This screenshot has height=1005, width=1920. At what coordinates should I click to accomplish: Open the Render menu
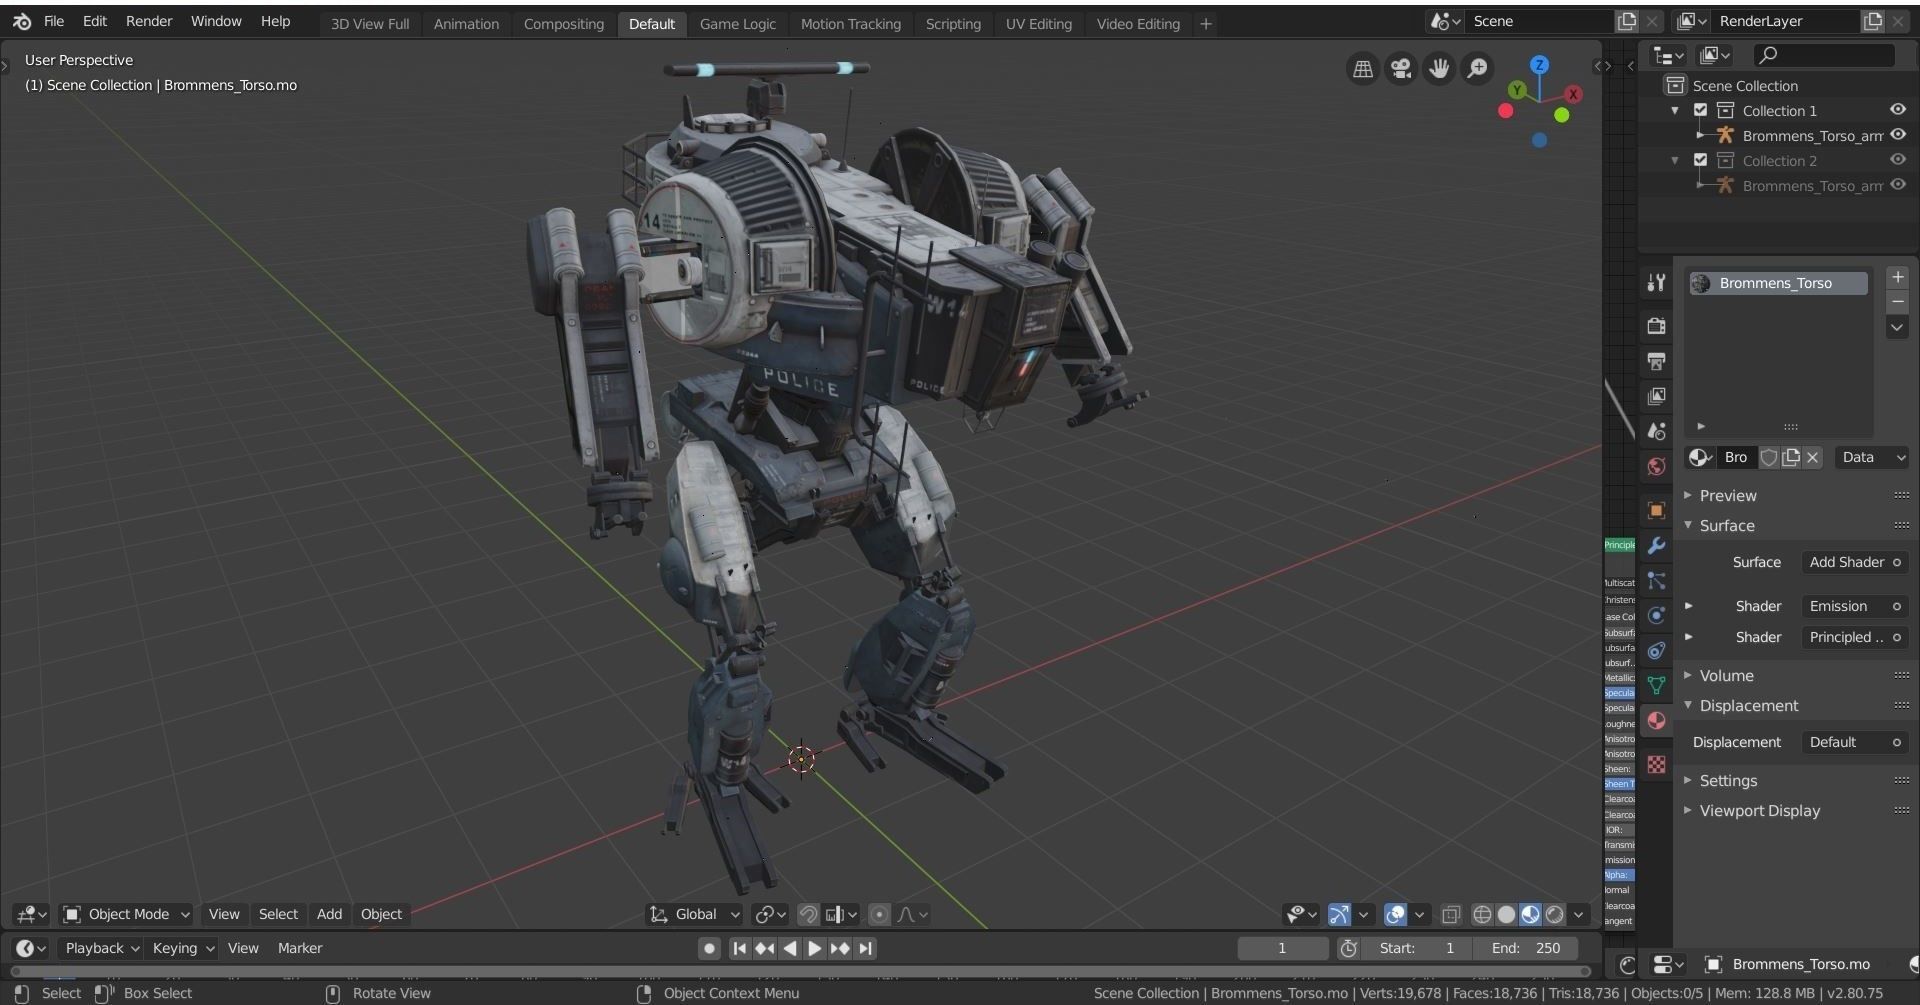click(149, 21)
